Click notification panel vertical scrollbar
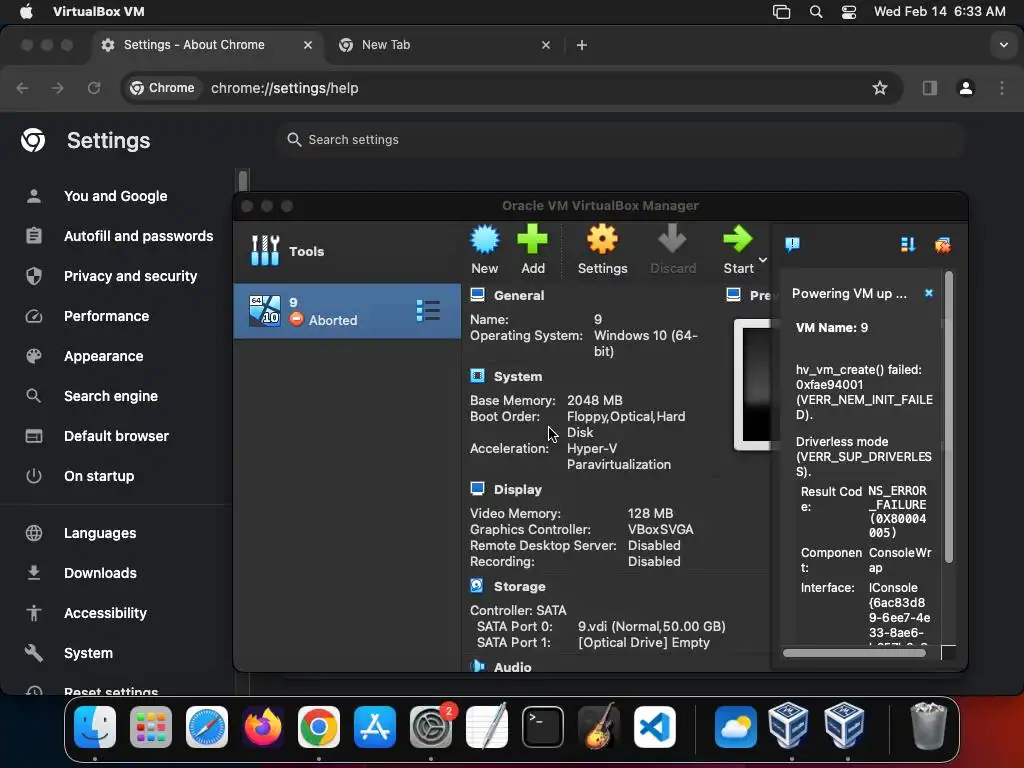1024x768 pixels. [949, 418]
